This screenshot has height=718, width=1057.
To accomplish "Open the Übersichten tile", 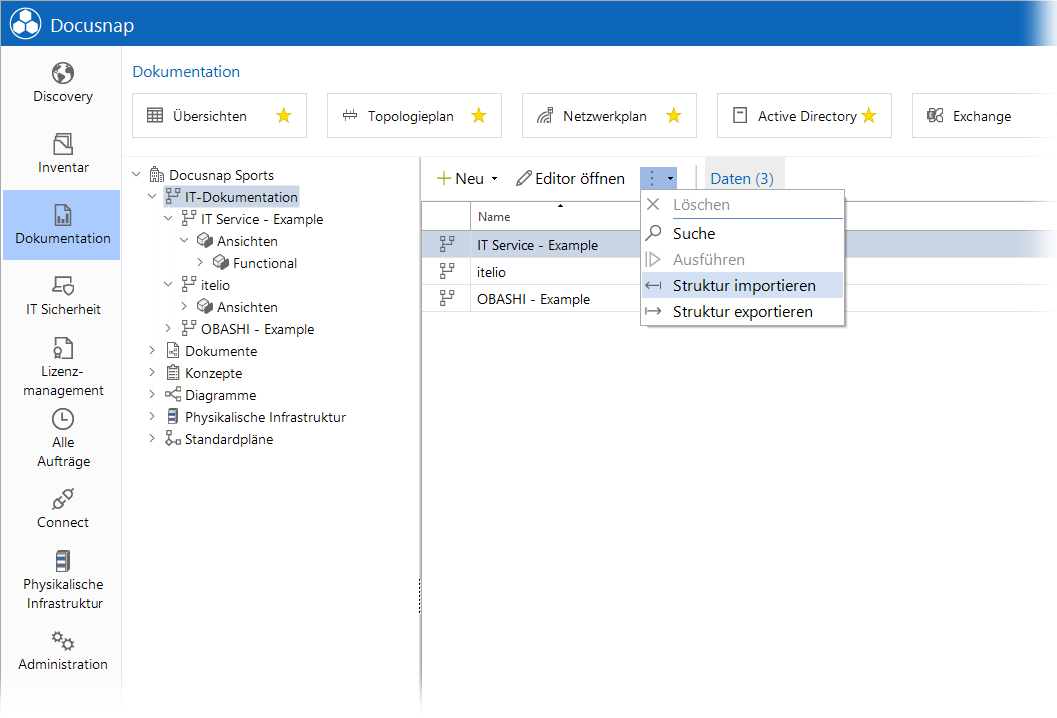I will (x=219, y=116).
